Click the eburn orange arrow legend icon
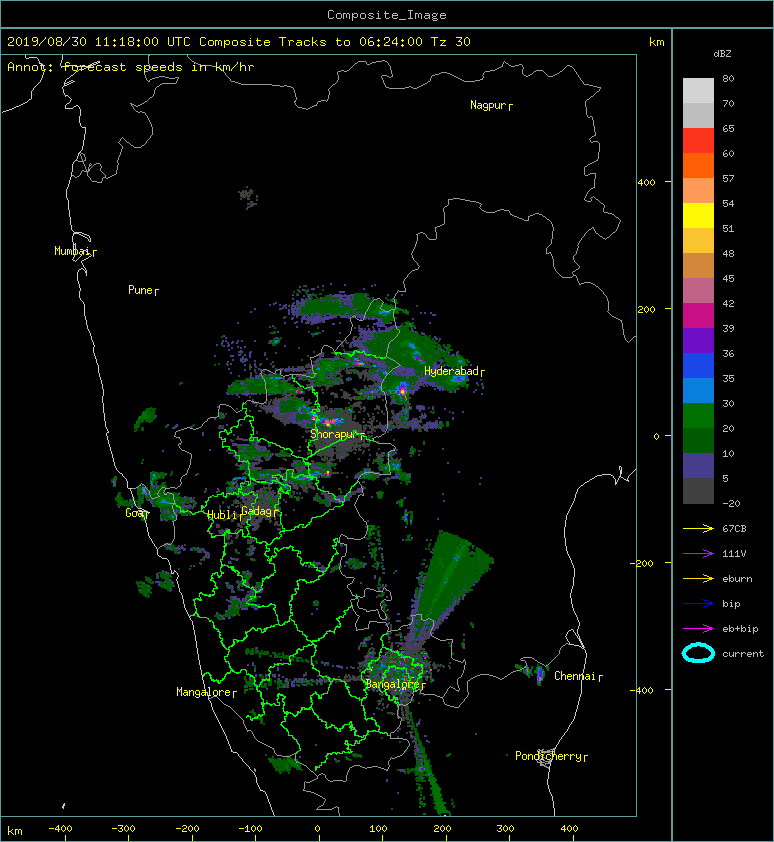774x842 pixels. 698,579
